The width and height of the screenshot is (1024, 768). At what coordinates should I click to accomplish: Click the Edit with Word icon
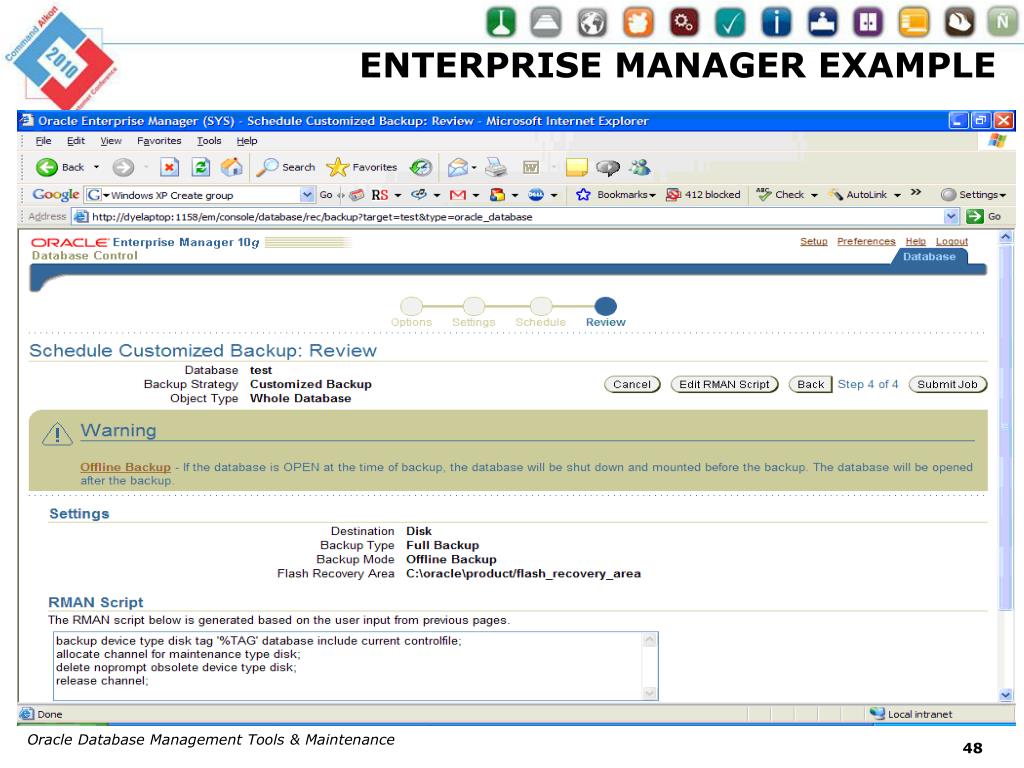click(x=531, y=168)
